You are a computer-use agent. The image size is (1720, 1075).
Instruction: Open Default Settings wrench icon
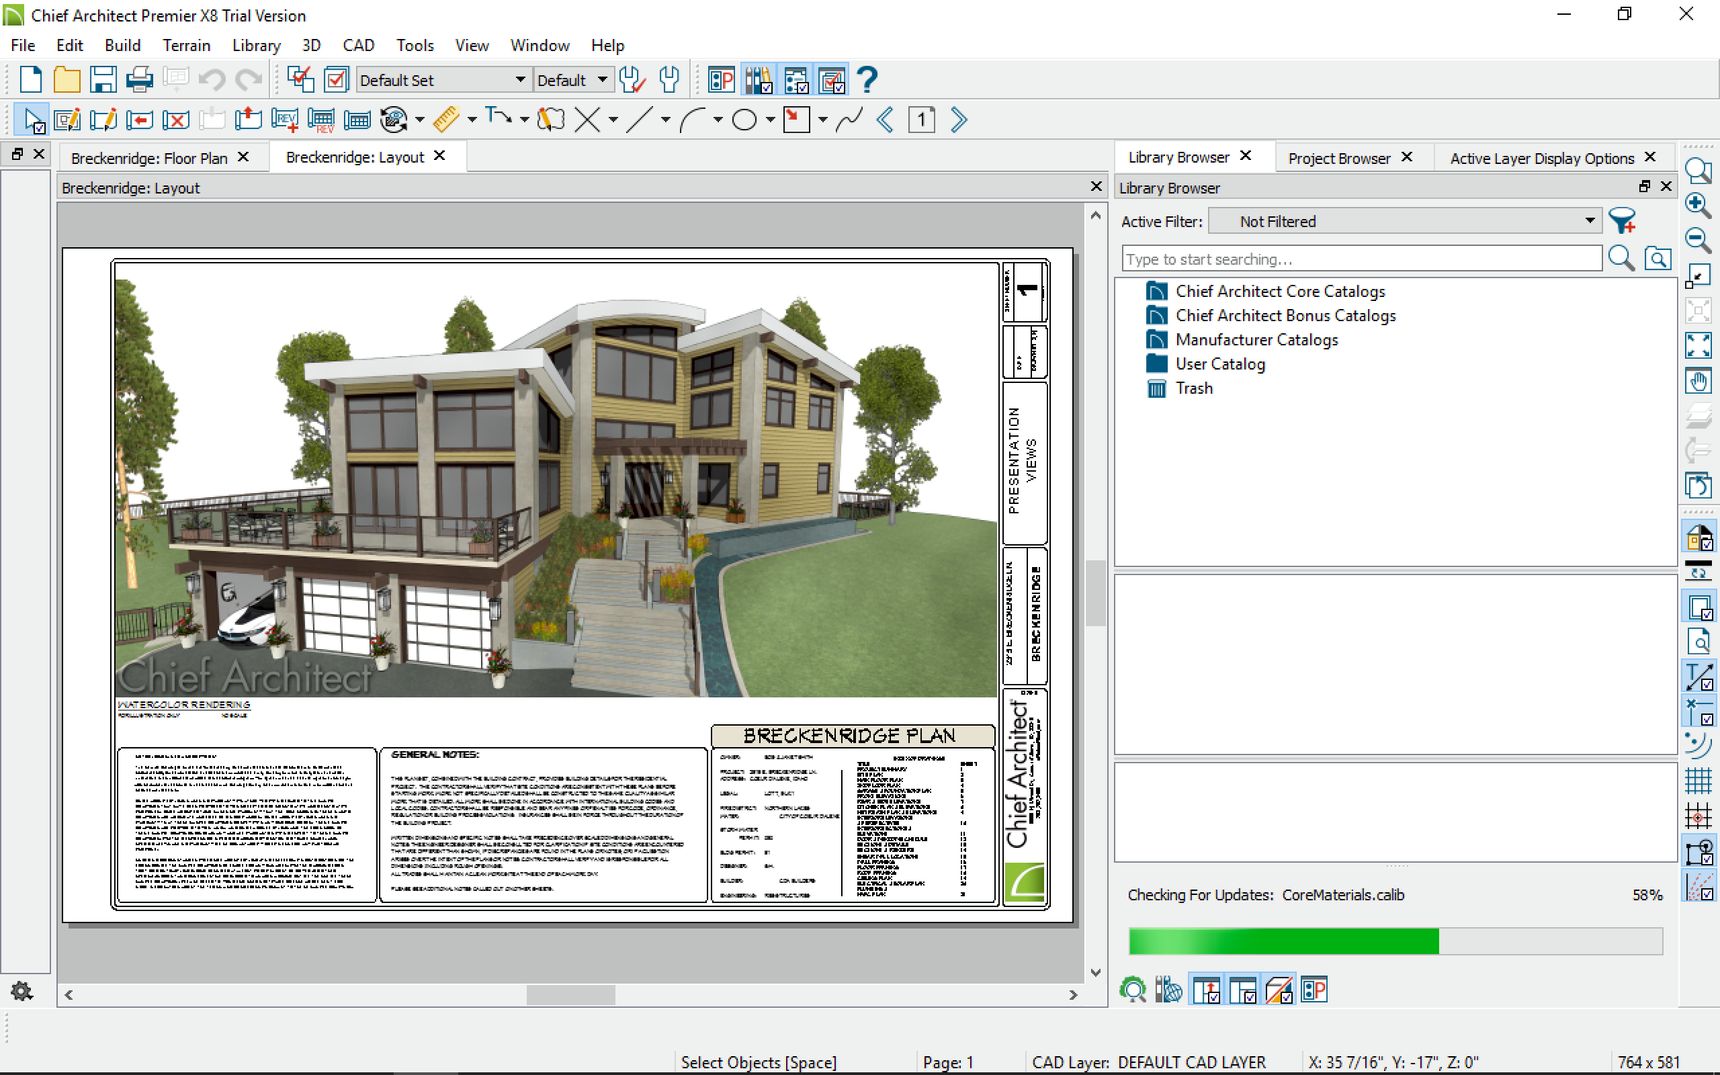pyautogui.click(x=670, y=80)
